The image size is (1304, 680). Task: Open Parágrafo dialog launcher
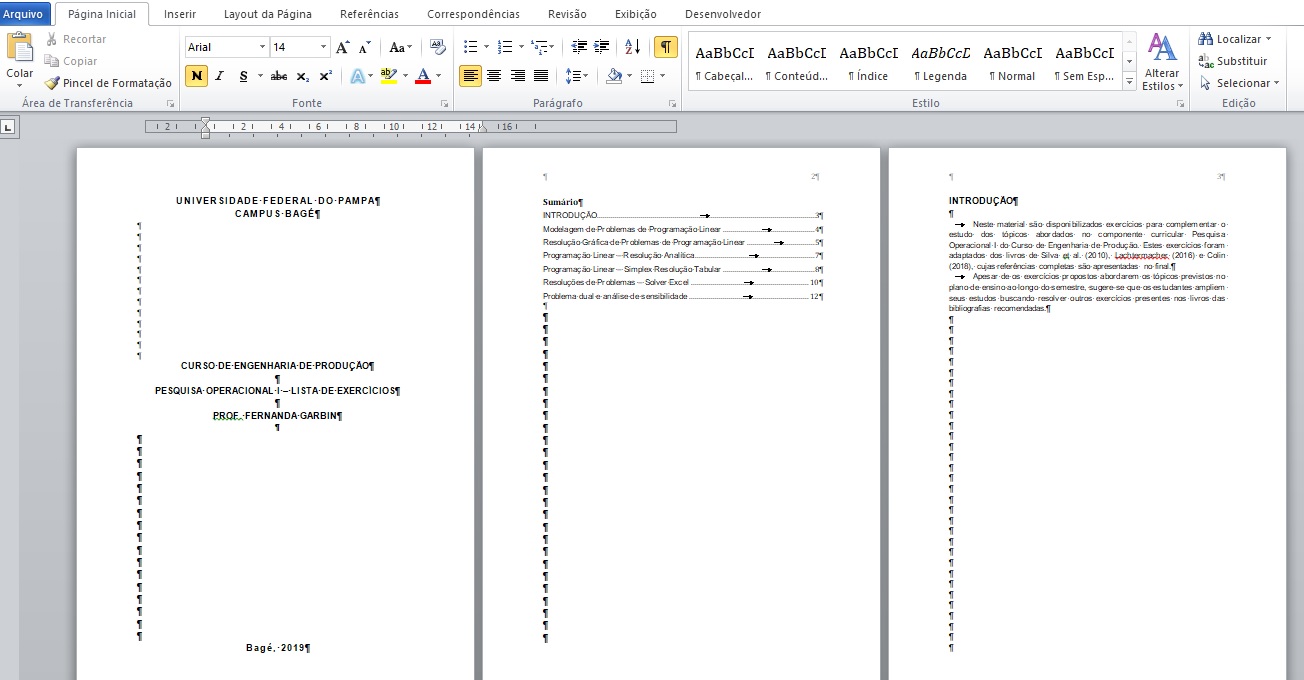pyautogui.click(x=673, y=104)
